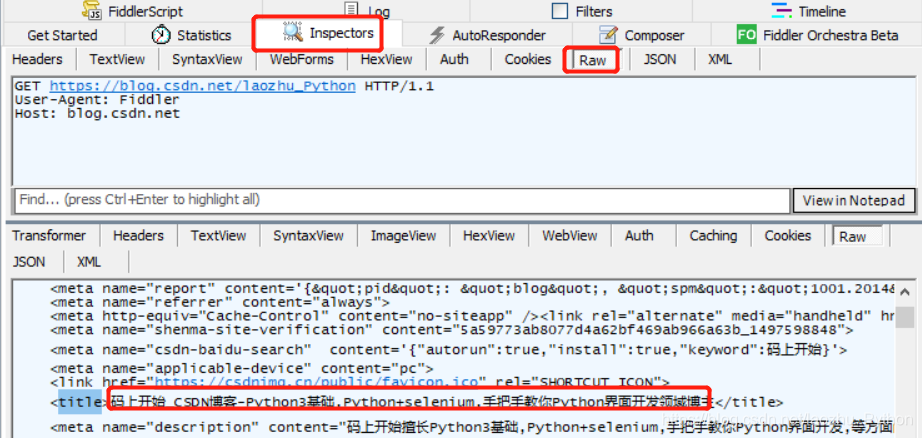Screen dimensions: 922x438
Task: Click the FiddlerScript JS icon
Action: pos(92,9)
